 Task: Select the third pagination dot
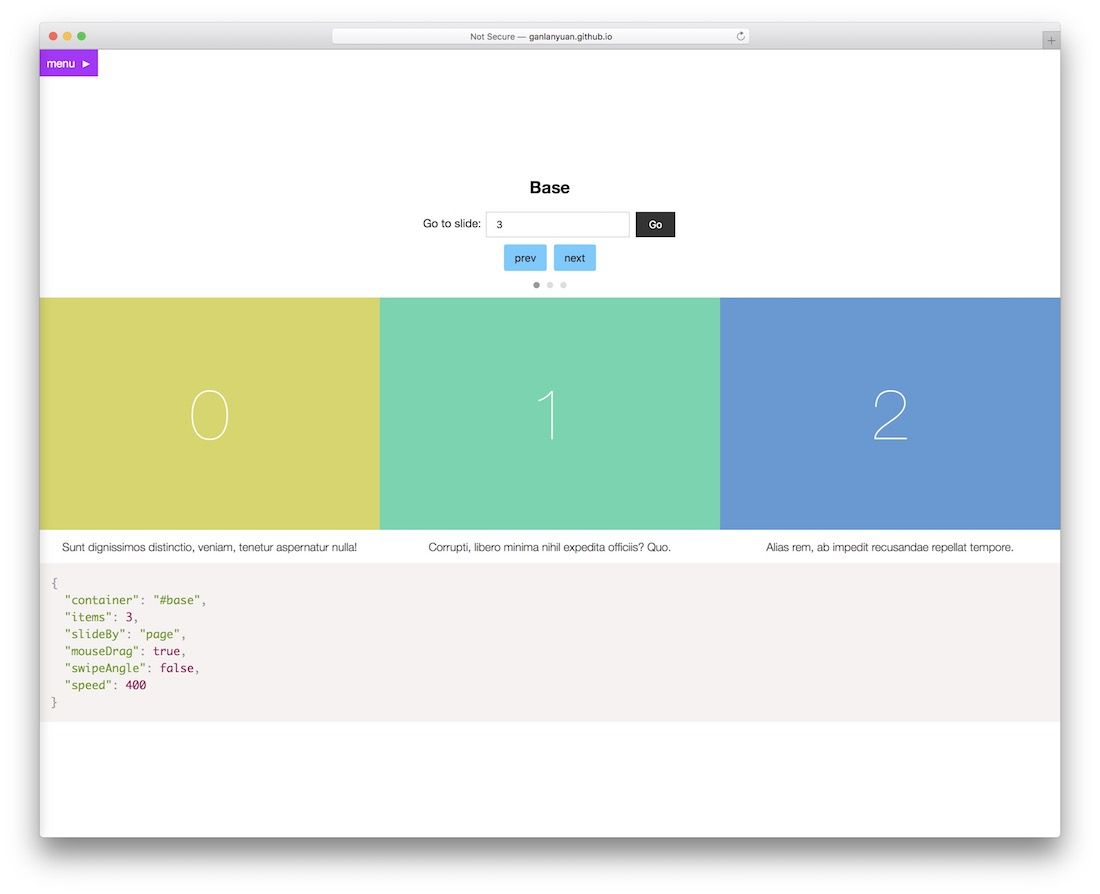pos(563,285)
